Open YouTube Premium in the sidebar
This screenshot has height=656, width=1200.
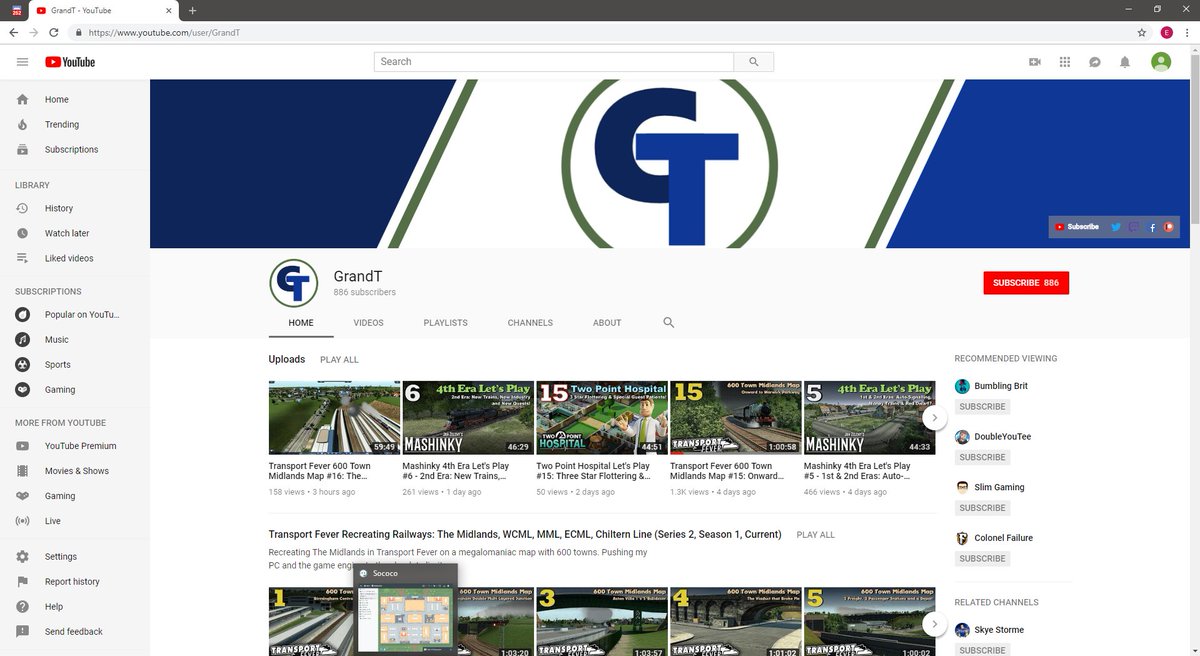point(75,446)
